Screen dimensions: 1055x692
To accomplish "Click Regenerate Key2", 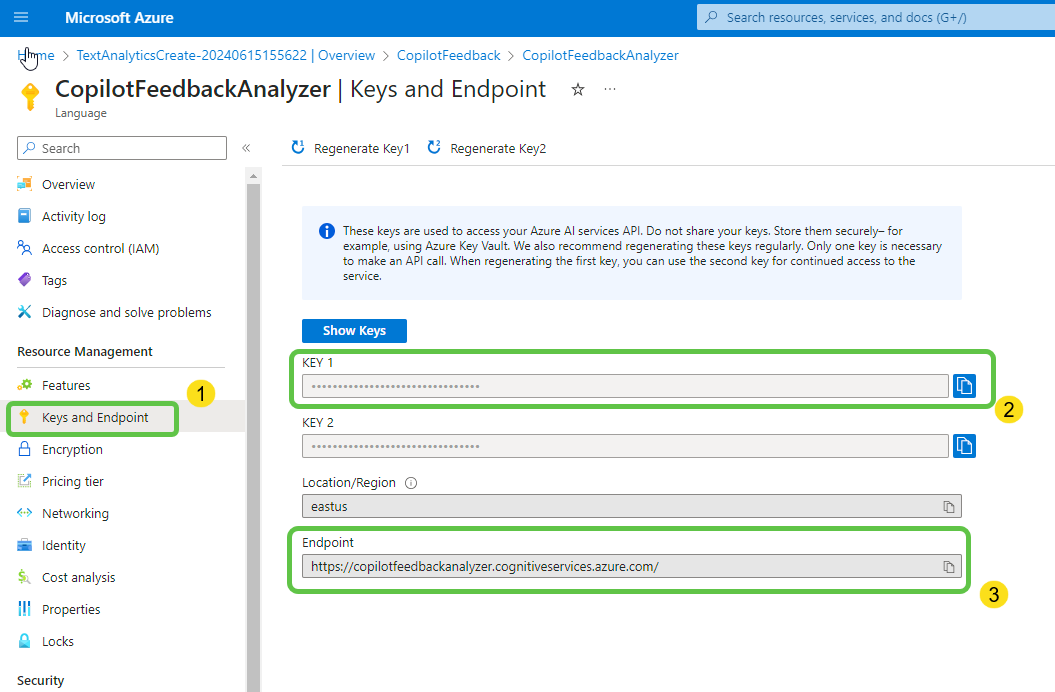I will coord(487,148).
